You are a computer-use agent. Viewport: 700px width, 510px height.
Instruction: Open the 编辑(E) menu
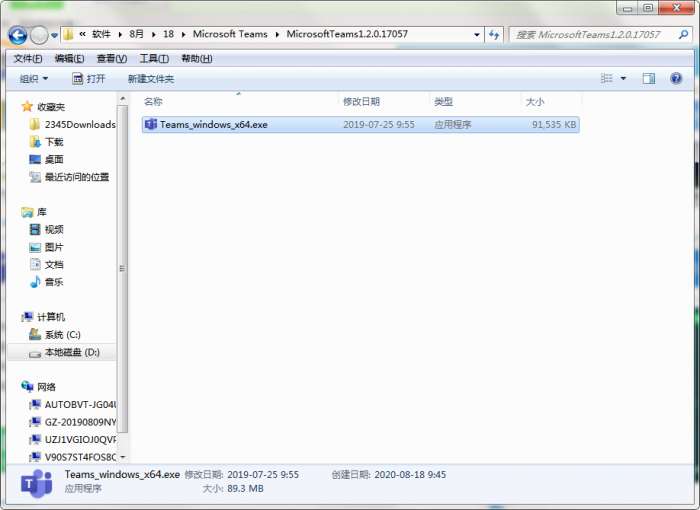[69, 59]
